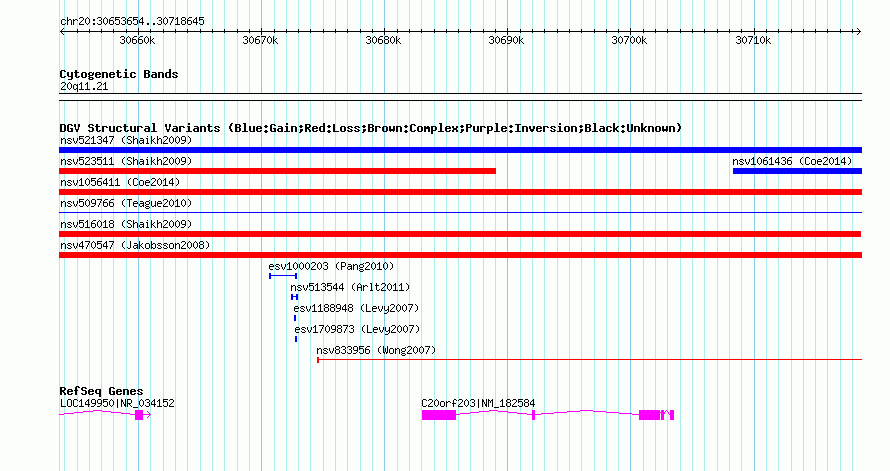Open the nsv1056411 (Coe2014) red loss bar
The height and width of the screenshot is (471, 890).
[x=460, y=192]
